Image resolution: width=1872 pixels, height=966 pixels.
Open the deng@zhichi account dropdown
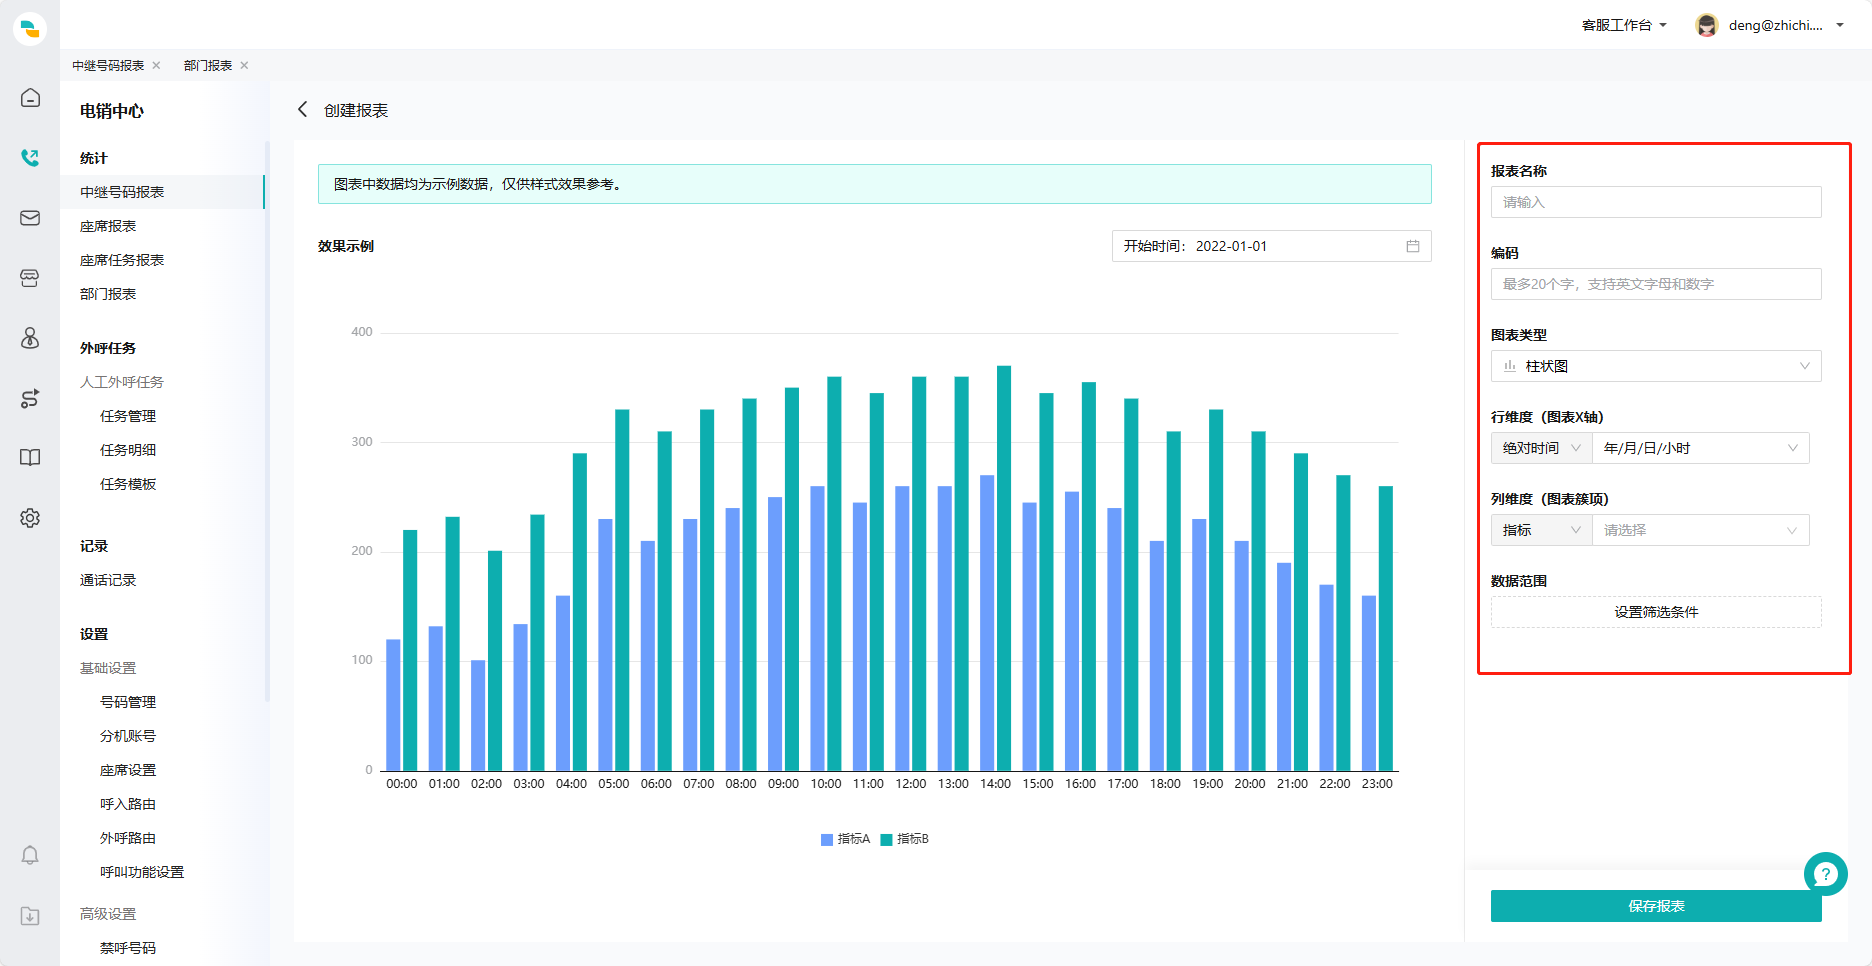pyautogui.click(x=1786, y=25)
